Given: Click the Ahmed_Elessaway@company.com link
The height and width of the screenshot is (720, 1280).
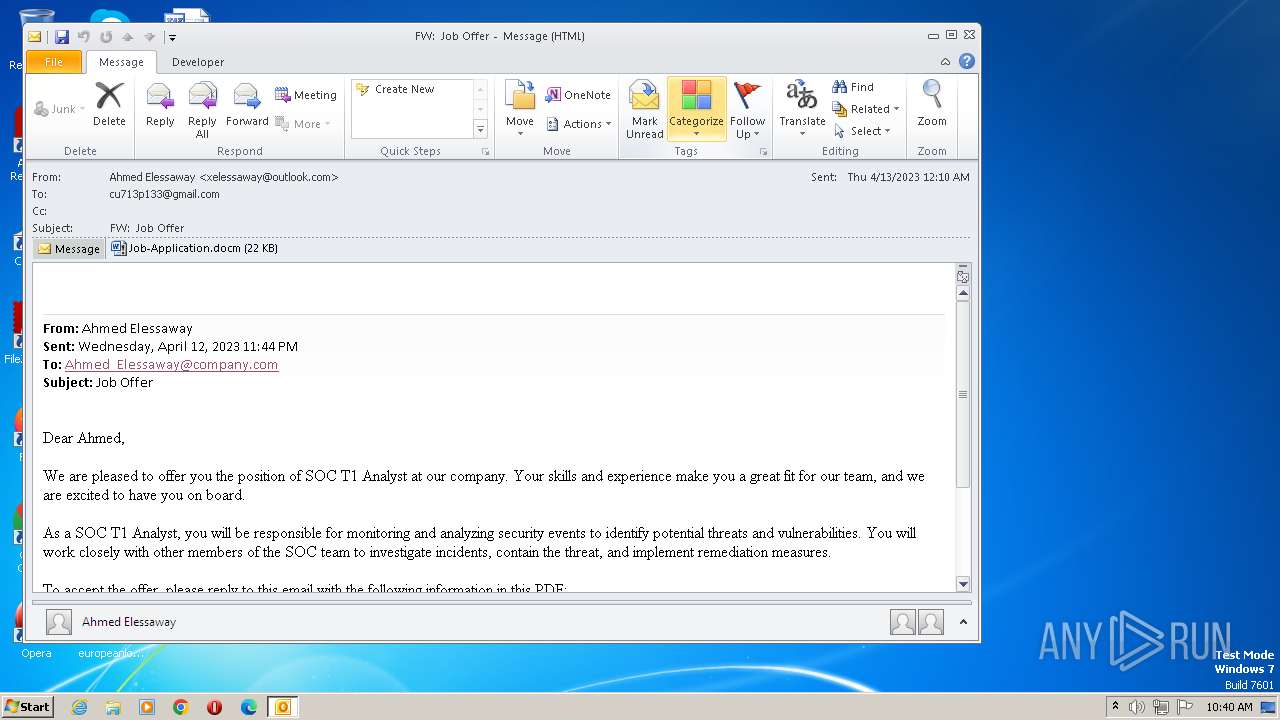Looking at the screenshot, I should (171, 365).
